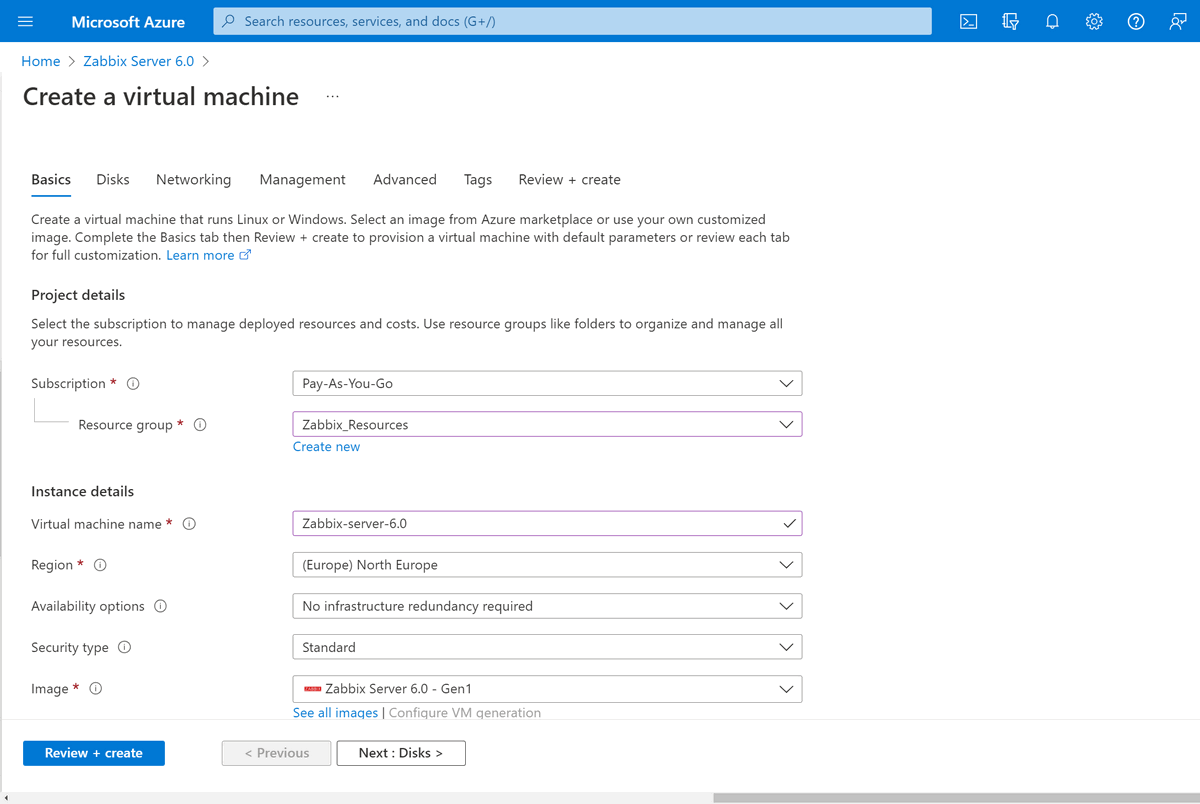This screenshot has height=804, width=1200.
Task: Open the notifications bell
Action: coord(1052,21)
